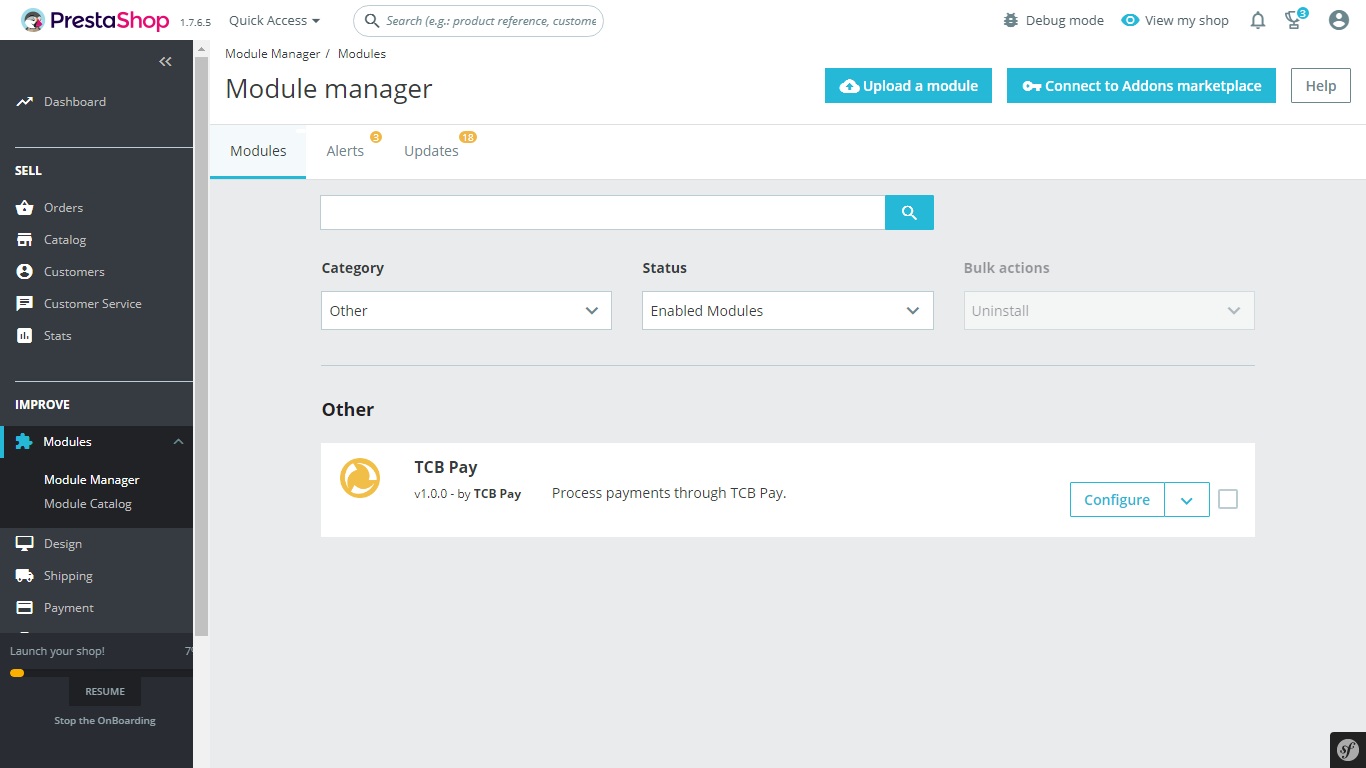Click Connect to Addons marketplace button
This screenshot has height=768, width=1366.
point(1141,86)
